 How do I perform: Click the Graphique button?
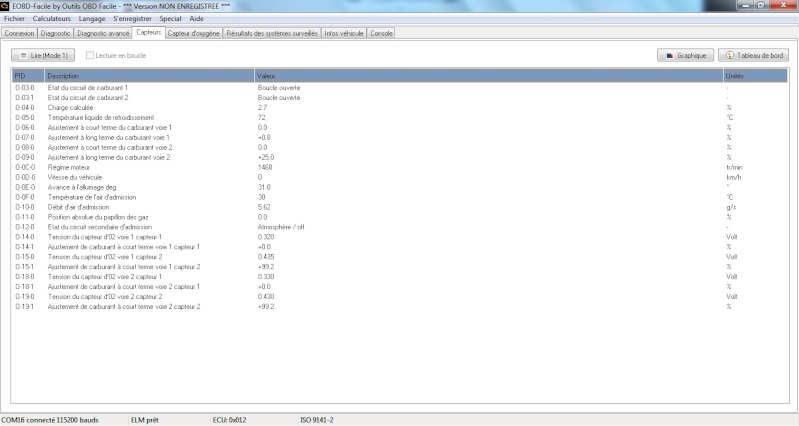685,55
